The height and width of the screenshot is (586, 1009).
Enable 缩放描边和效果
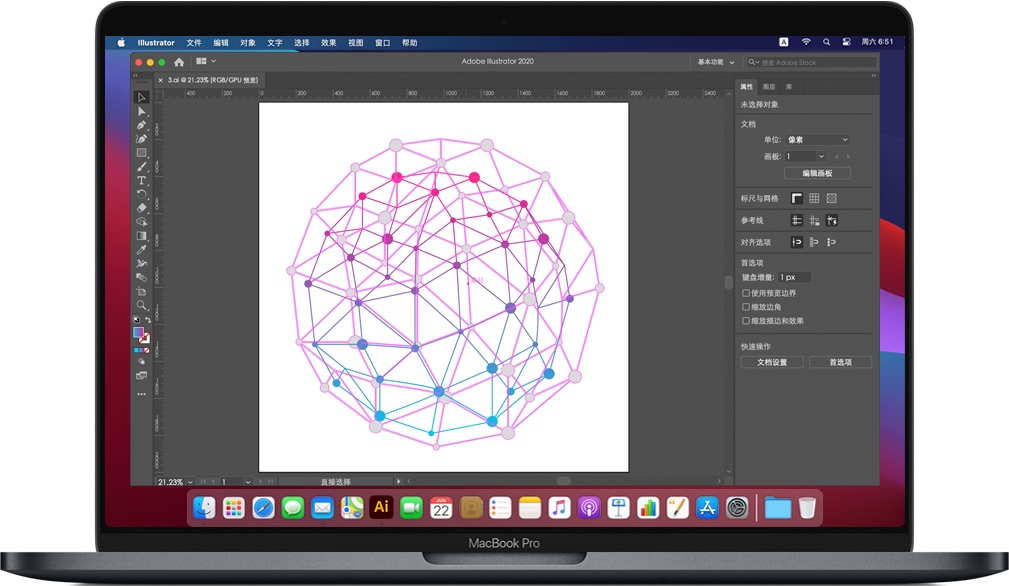point(744,321)
